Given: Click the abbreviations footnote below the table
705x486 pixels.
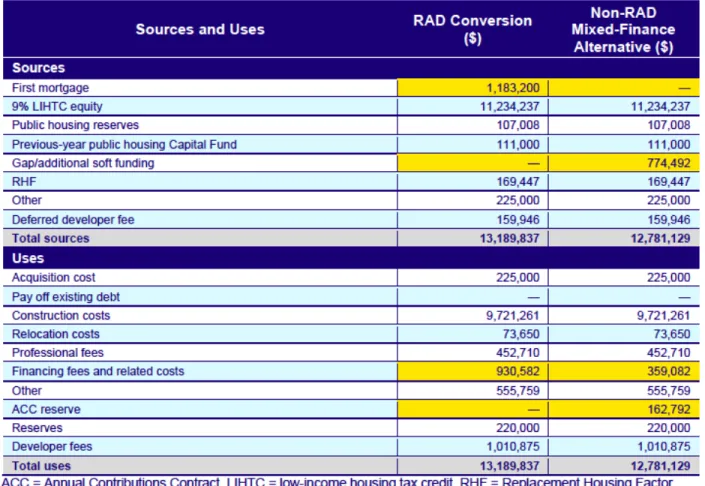Looking at the screenshot, I should pos(338,482).
